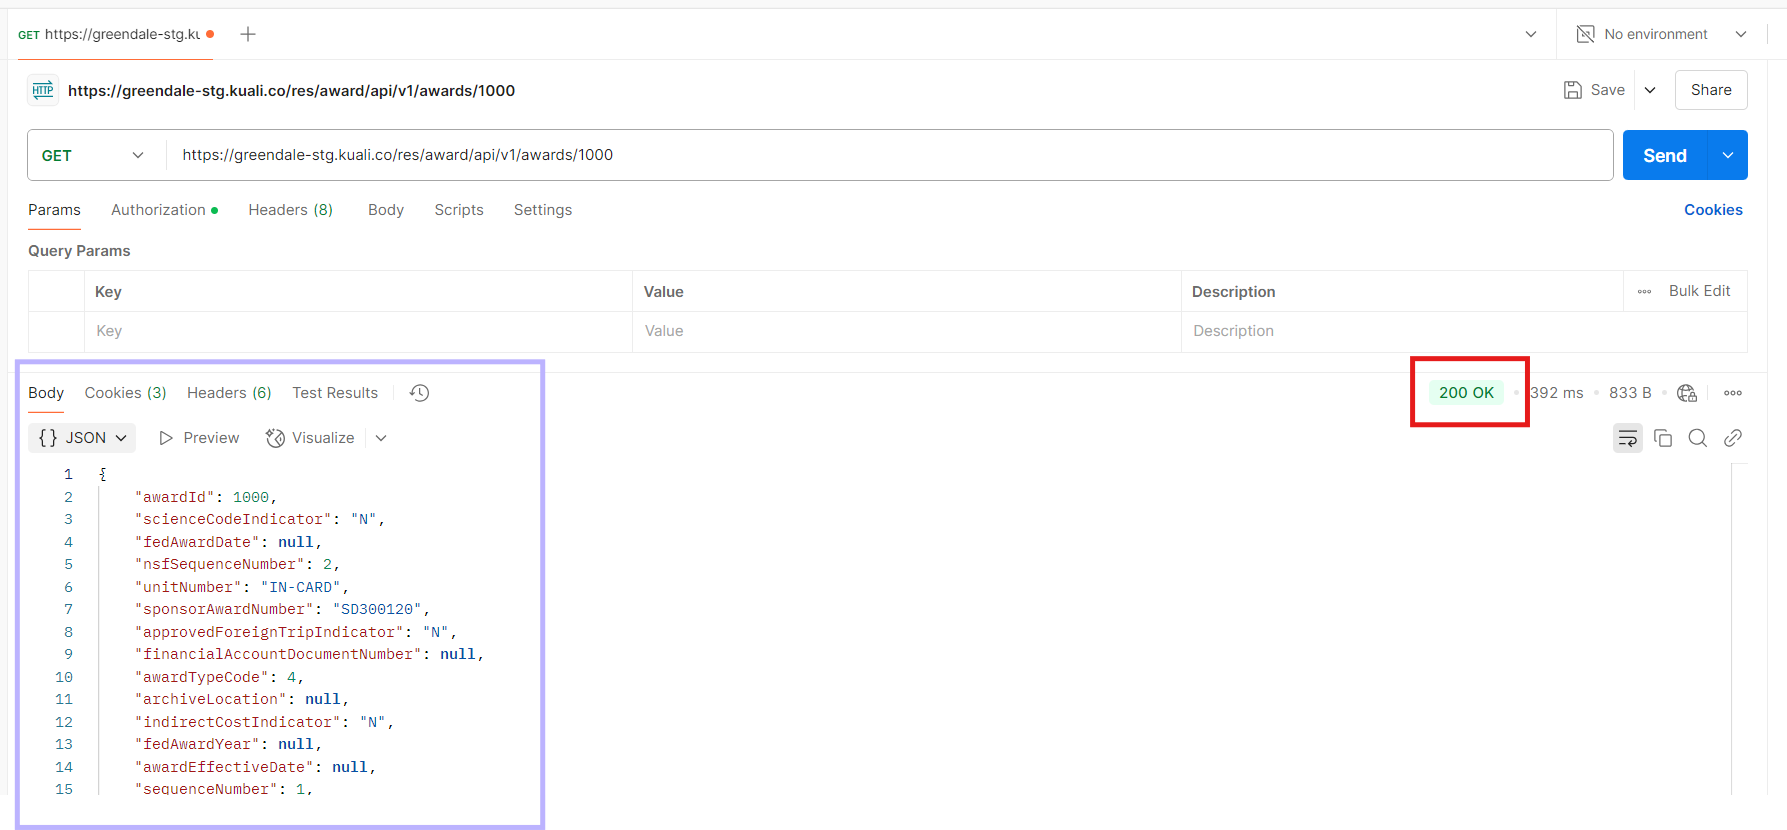Open the network globe info icon
Screen dimensions: 1787x830
coord(1687,393)
